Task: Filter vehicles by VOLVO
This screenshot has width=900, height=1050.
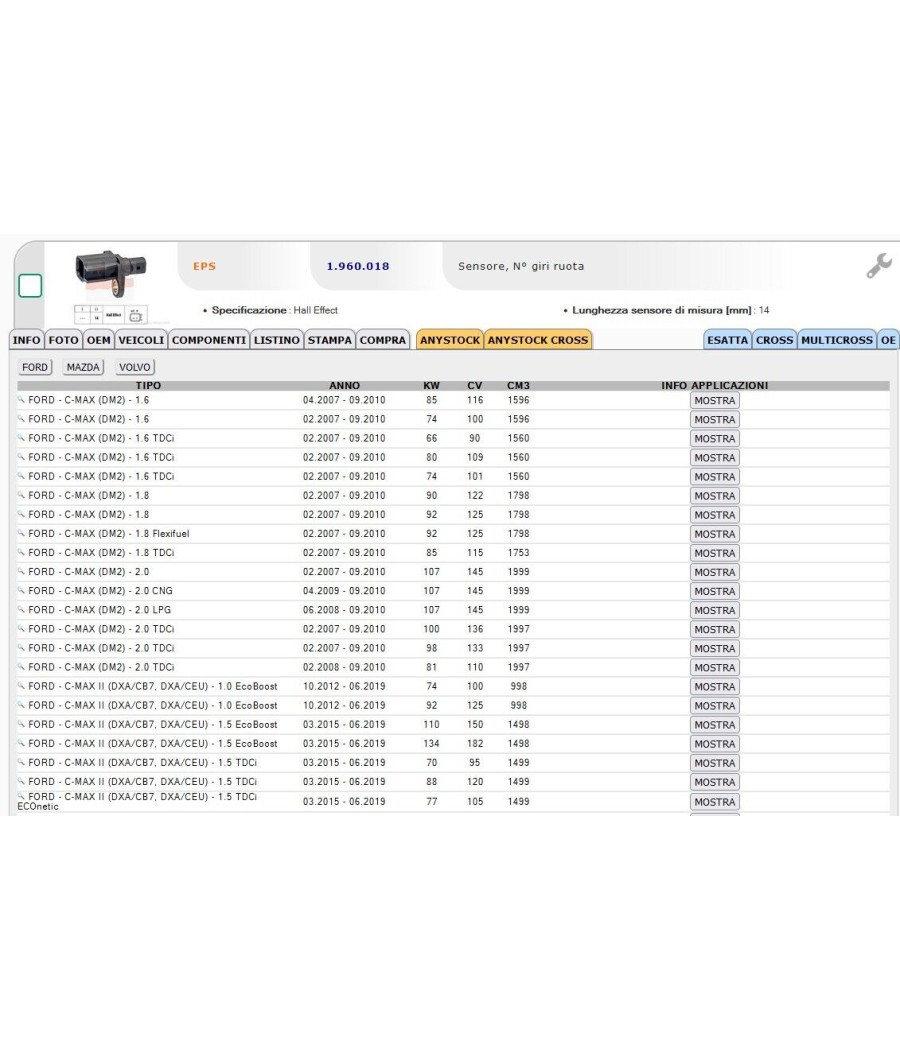Action: point(135,368)
